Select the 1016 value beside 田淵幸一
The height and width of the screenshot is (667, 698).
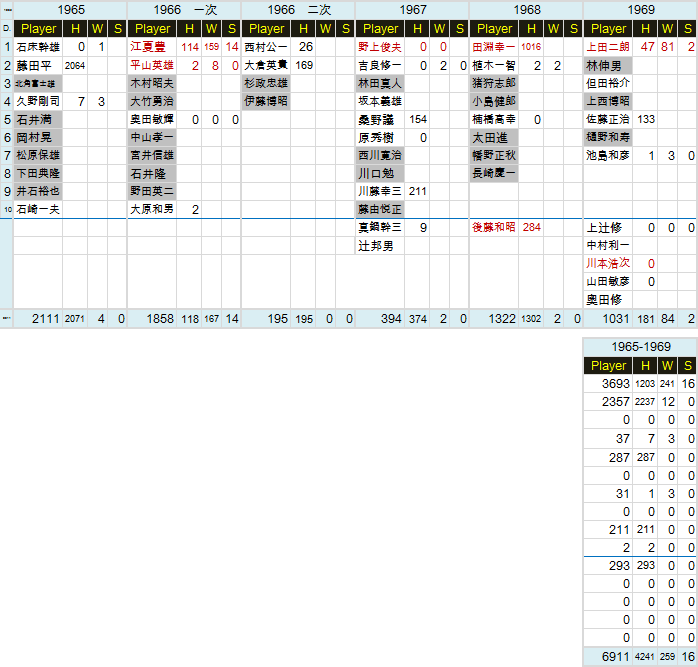coord(531,47)
